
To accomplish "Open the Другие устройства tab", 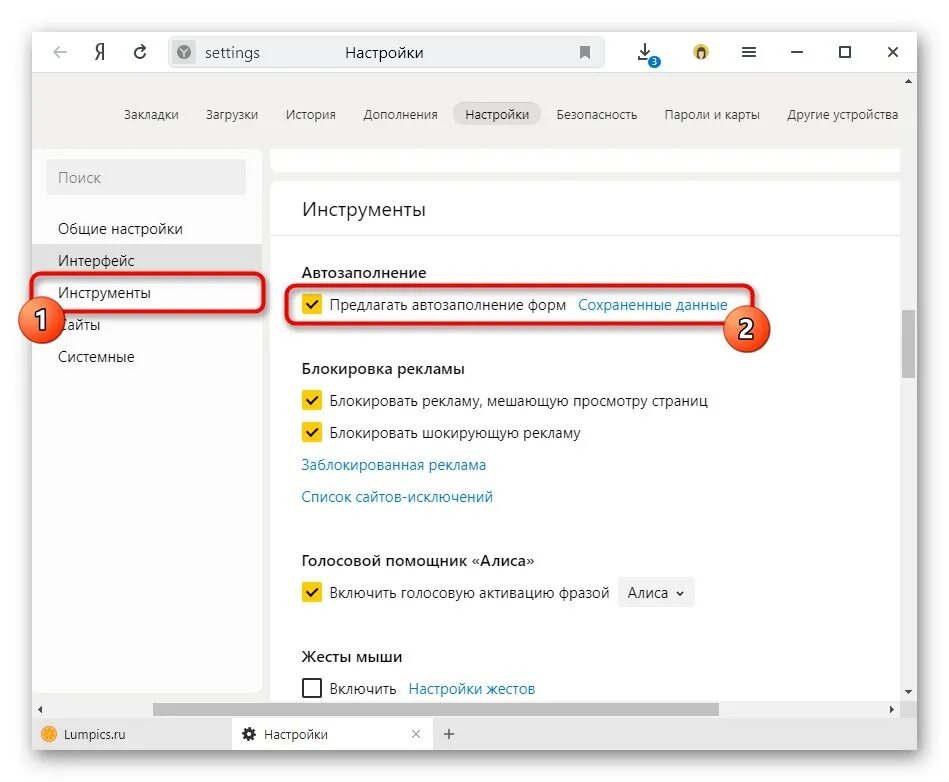I will [x=842, y=114].
